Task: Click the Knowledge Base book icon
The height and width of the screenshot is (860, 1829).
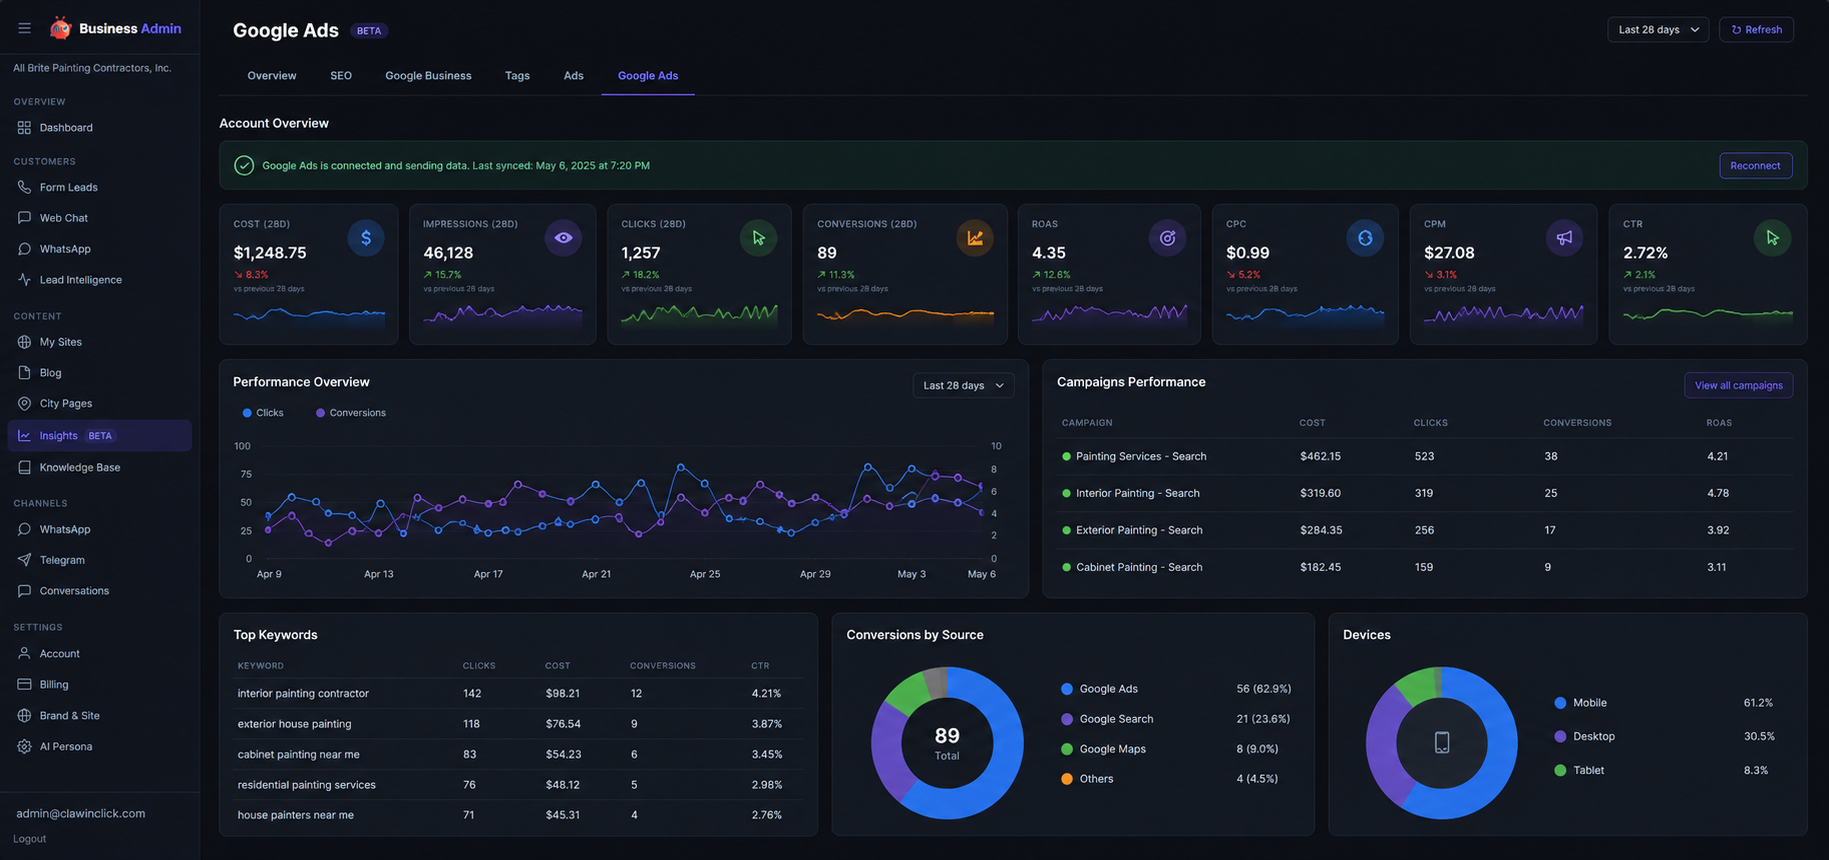Action: [24, 468]
